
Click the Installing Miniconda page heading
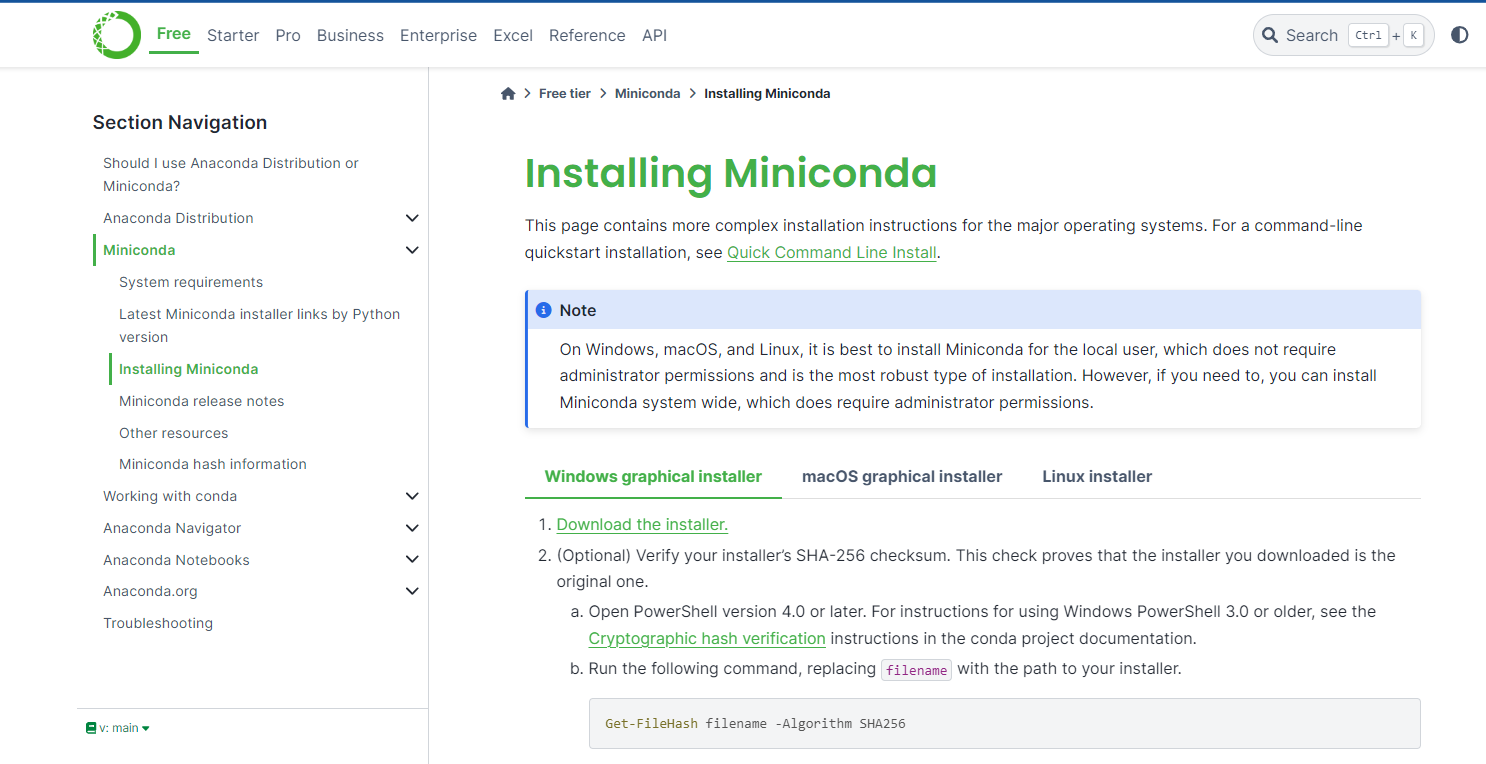[x=731, y=173]
